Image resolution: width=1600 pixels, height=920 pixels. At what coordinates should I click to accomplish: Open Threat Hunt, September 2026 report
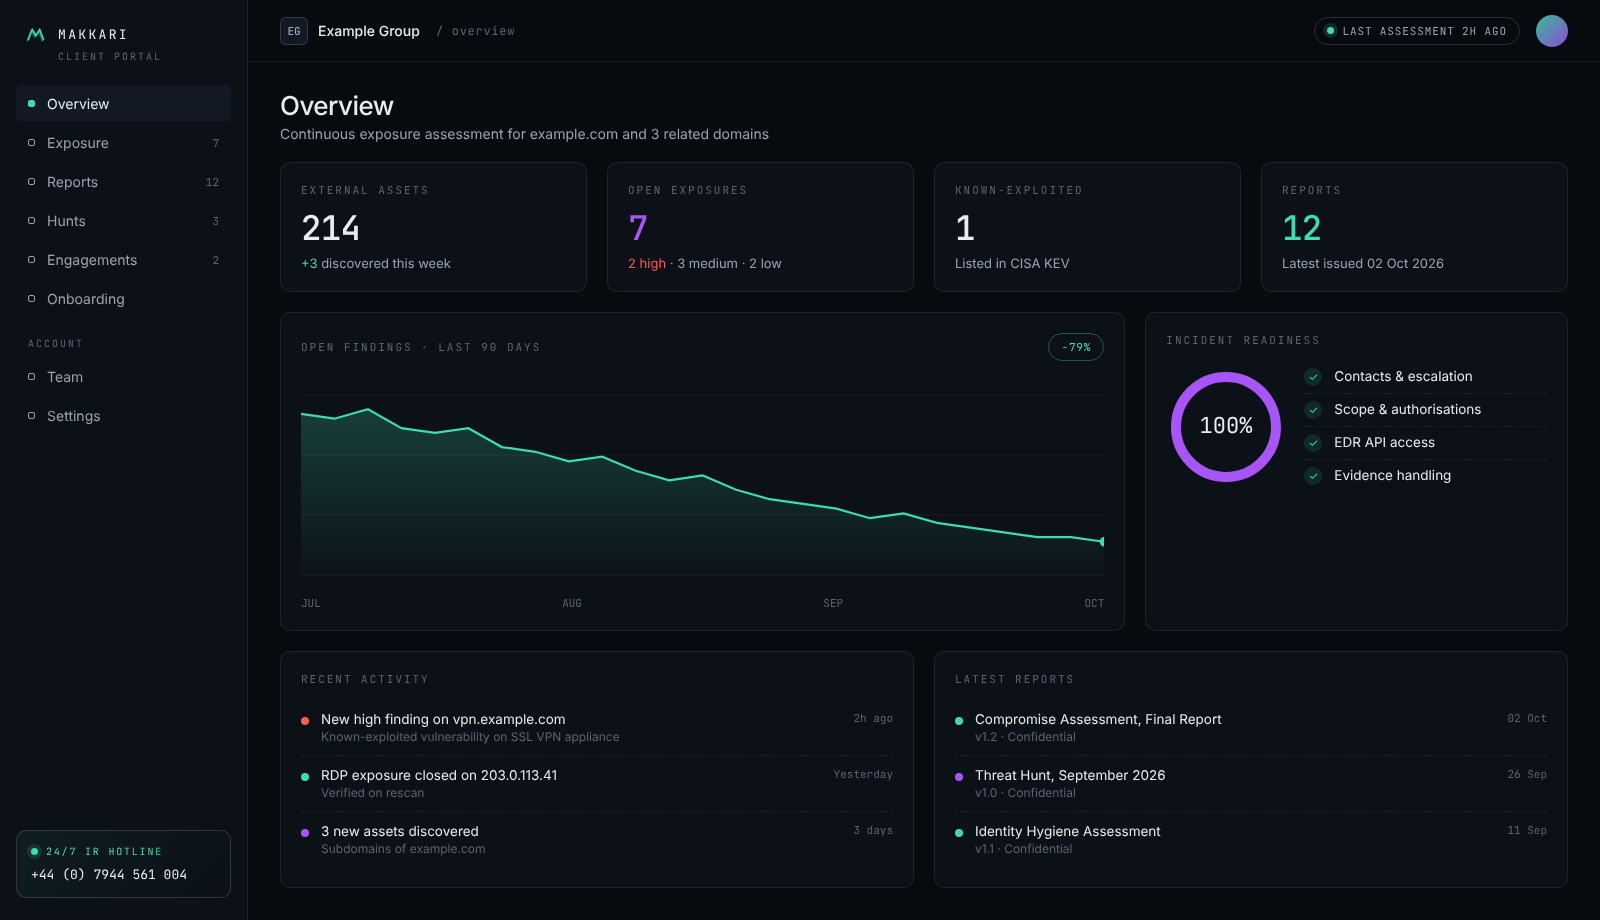click(1251, 783)
